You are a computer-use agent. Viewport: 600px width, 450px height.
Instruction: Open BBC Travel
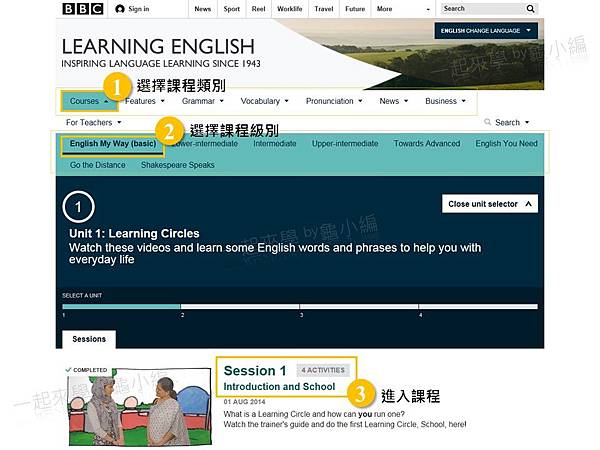click(x=324, y=9)
